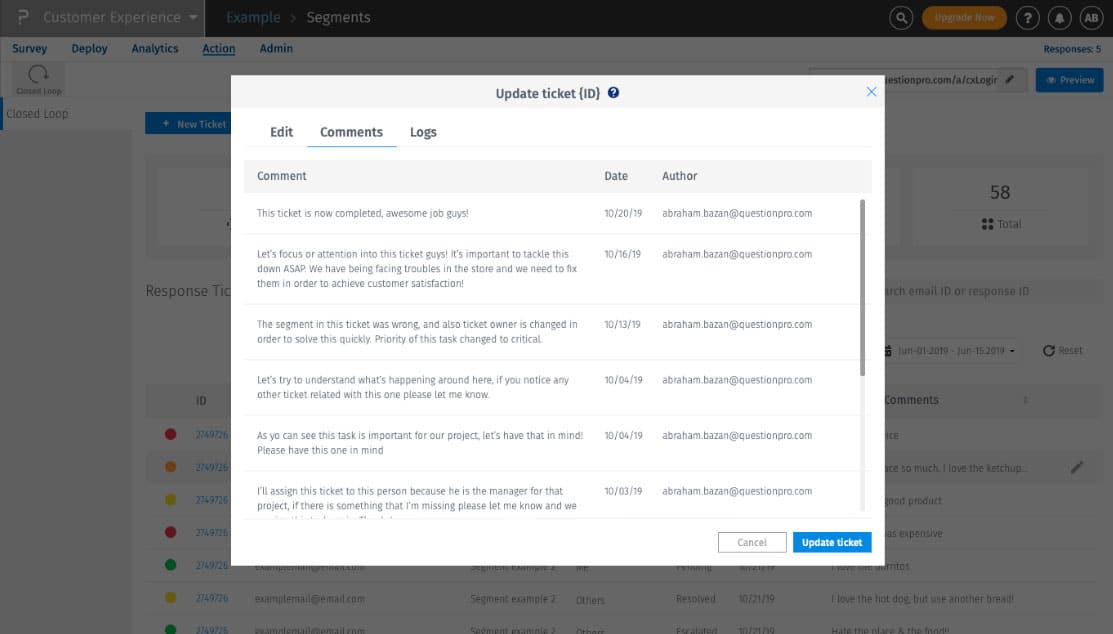1113x634 pixels.
Task: Switch to the Logs tab
Action: click(x=423, y=132)
